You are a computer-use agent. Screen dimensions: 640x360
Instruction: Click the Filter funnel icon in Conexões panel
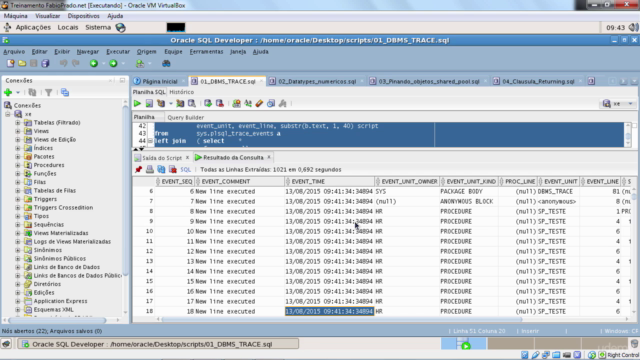coord(49,92)
